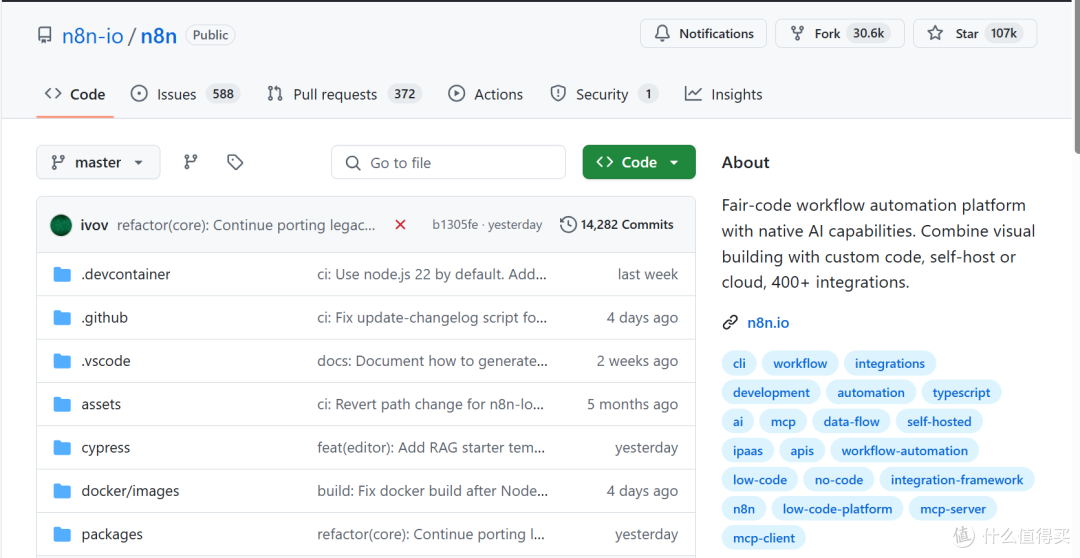Viewport: 1080px width, 558px height.
Task: Click the commit history clock icon
Action: point(568,225)
